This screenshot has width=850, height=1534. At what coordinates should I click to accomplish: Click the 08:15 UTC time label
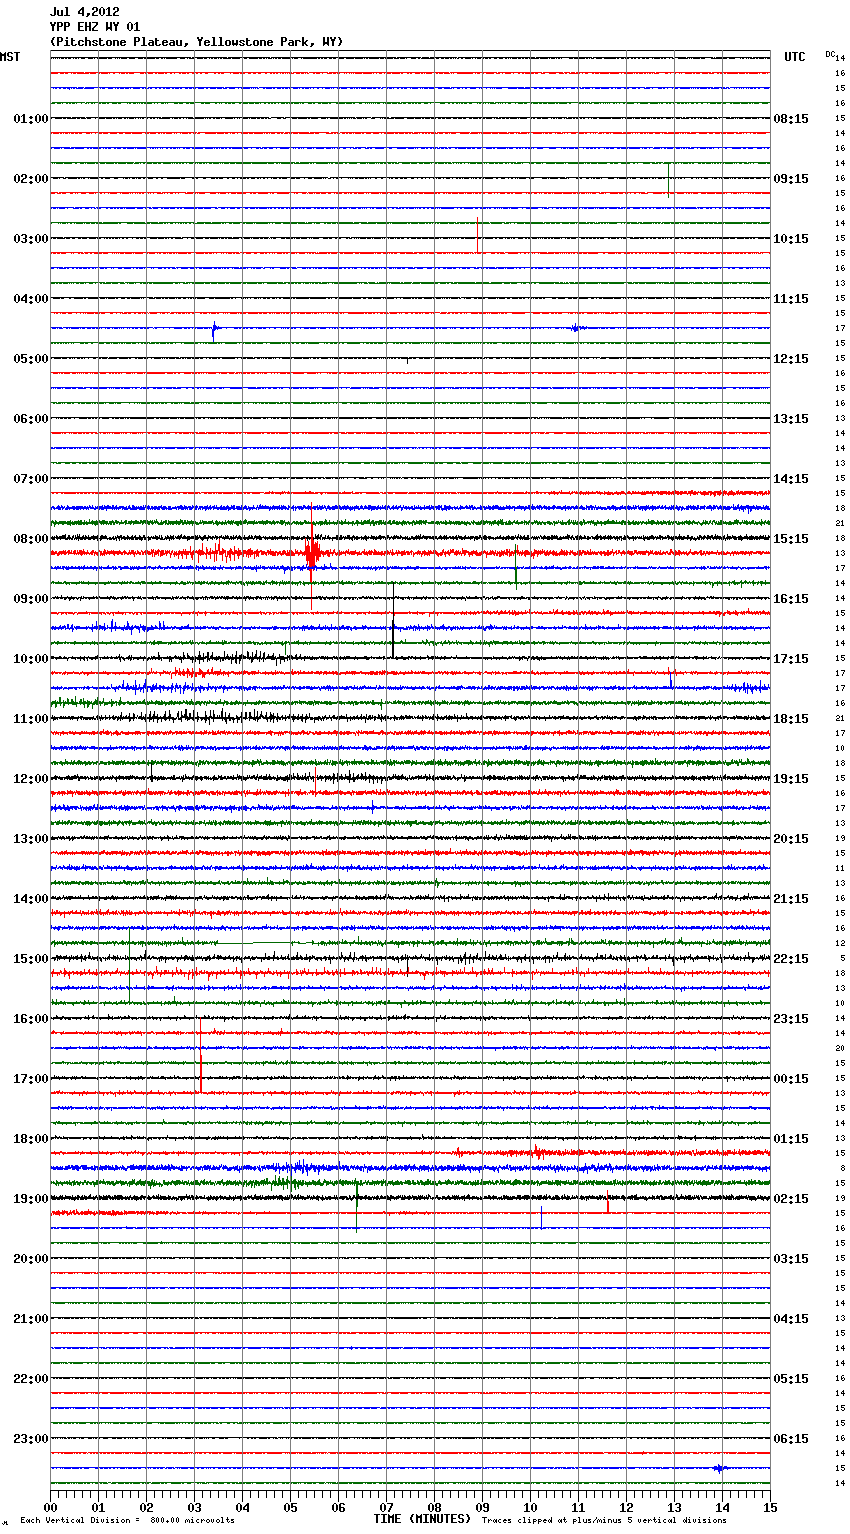(x=791, y=119)
